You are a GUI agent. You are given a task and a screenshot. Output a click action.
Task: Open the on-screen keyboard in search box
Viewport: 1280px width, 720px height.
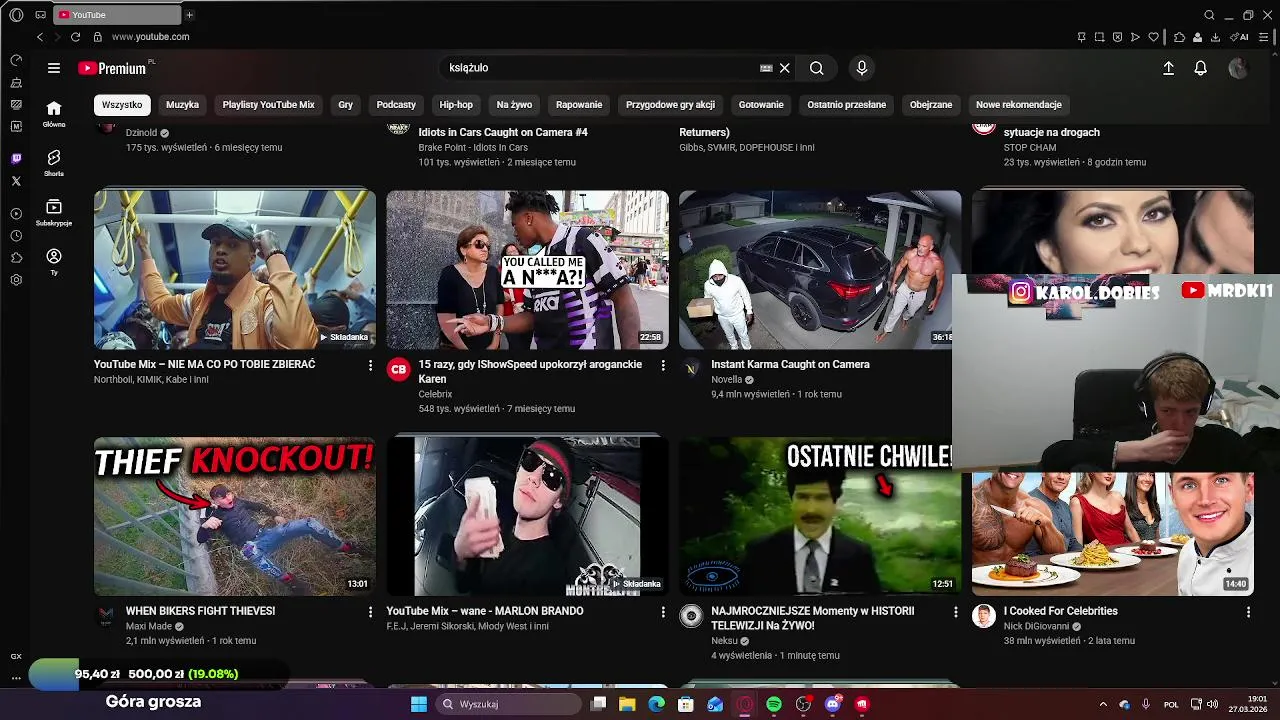[x=766, y=68]
